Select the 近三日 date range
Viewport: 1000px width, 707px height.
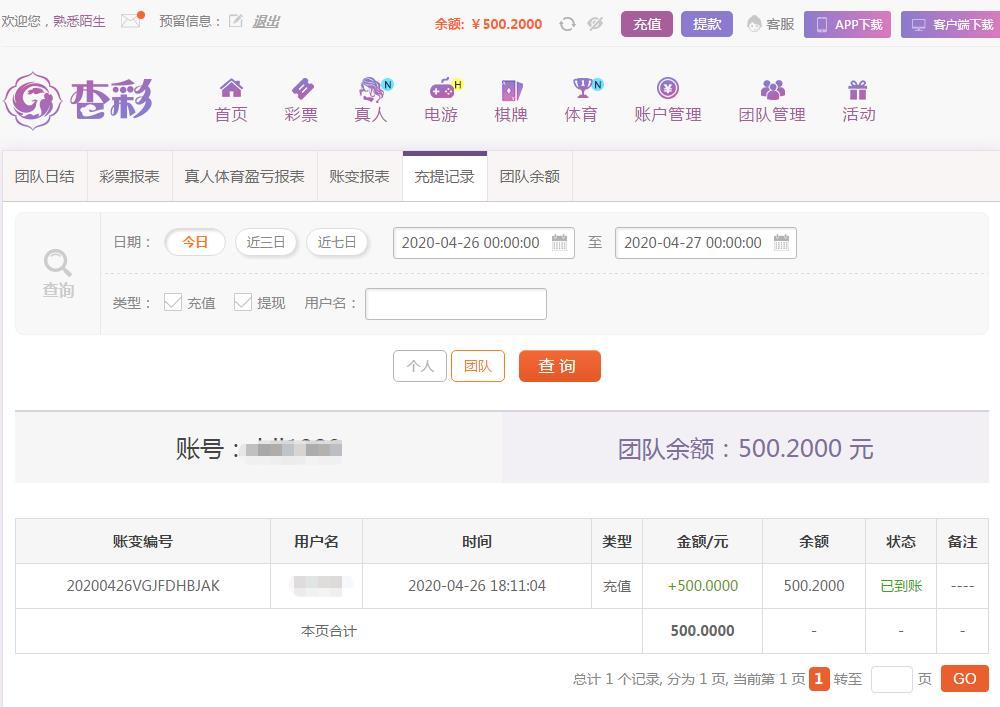point(266,242)
